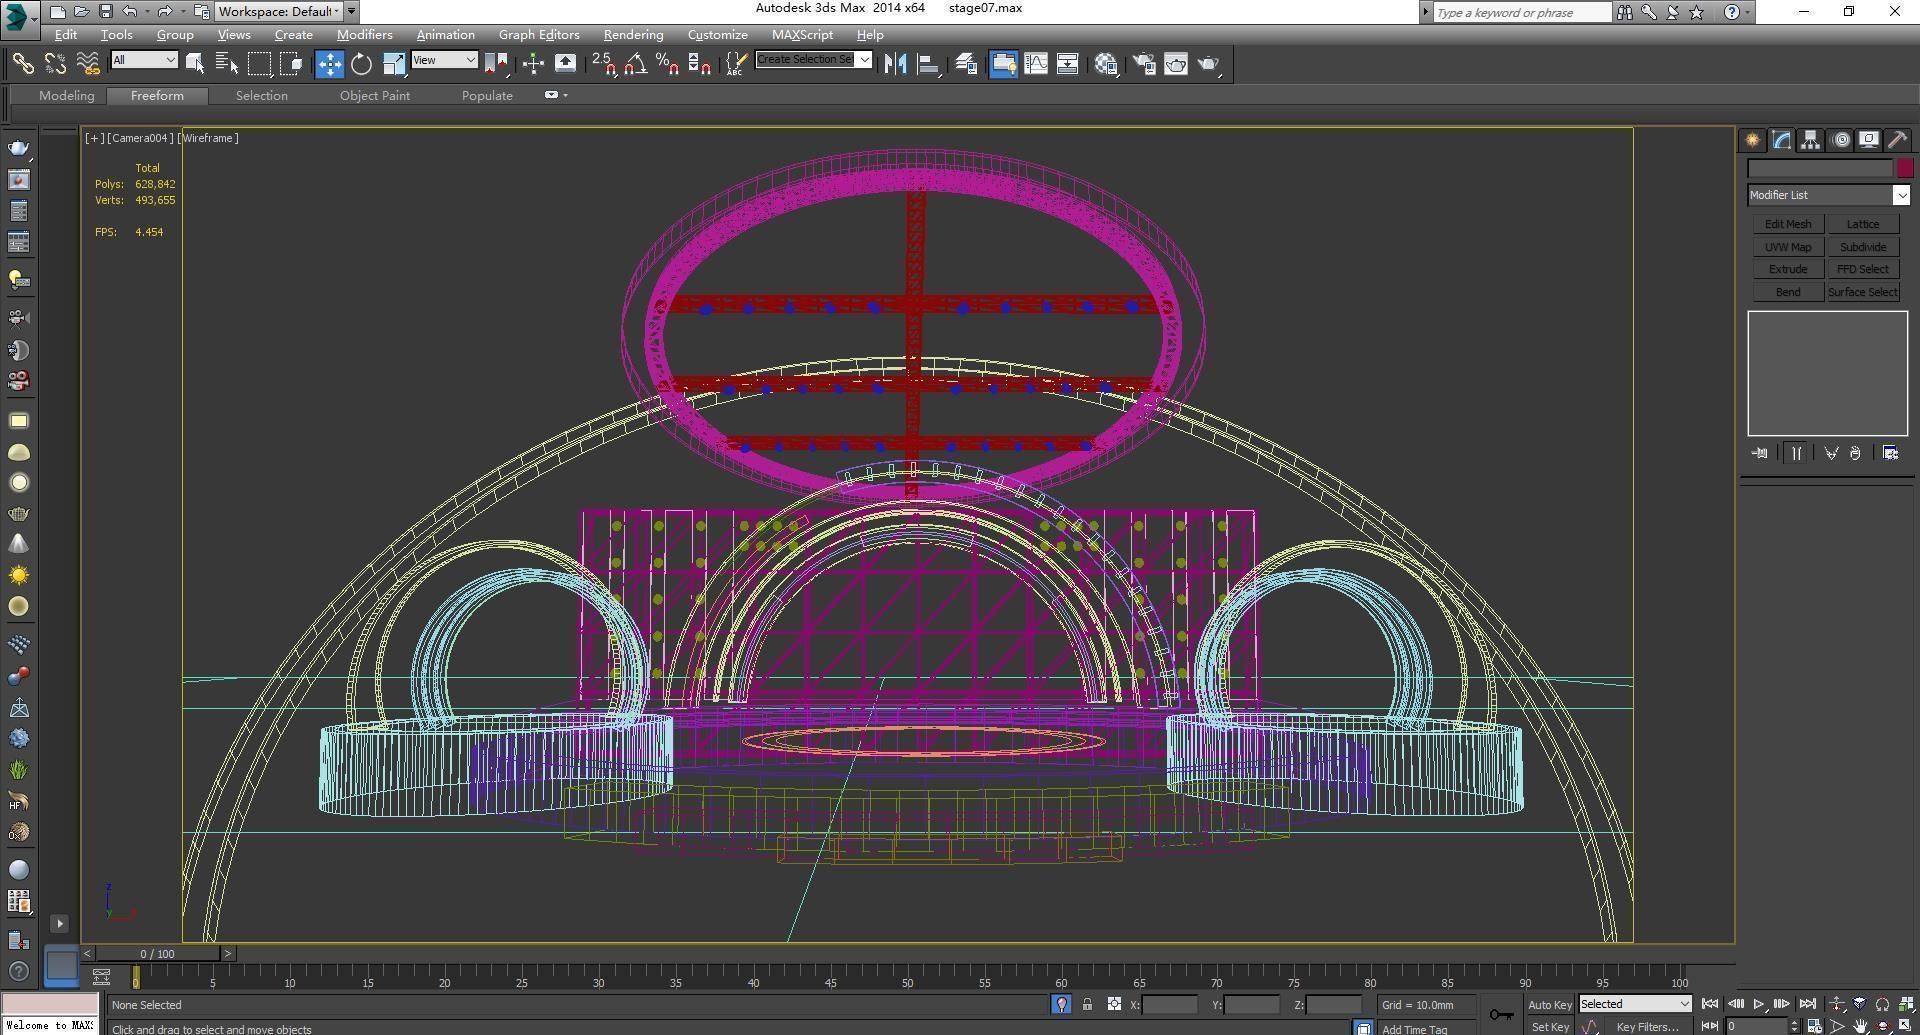Choose the Select Object arrow tool
Viewport: 1920px width, 1035px height.
pyautogui.click(x=195, y=64)
